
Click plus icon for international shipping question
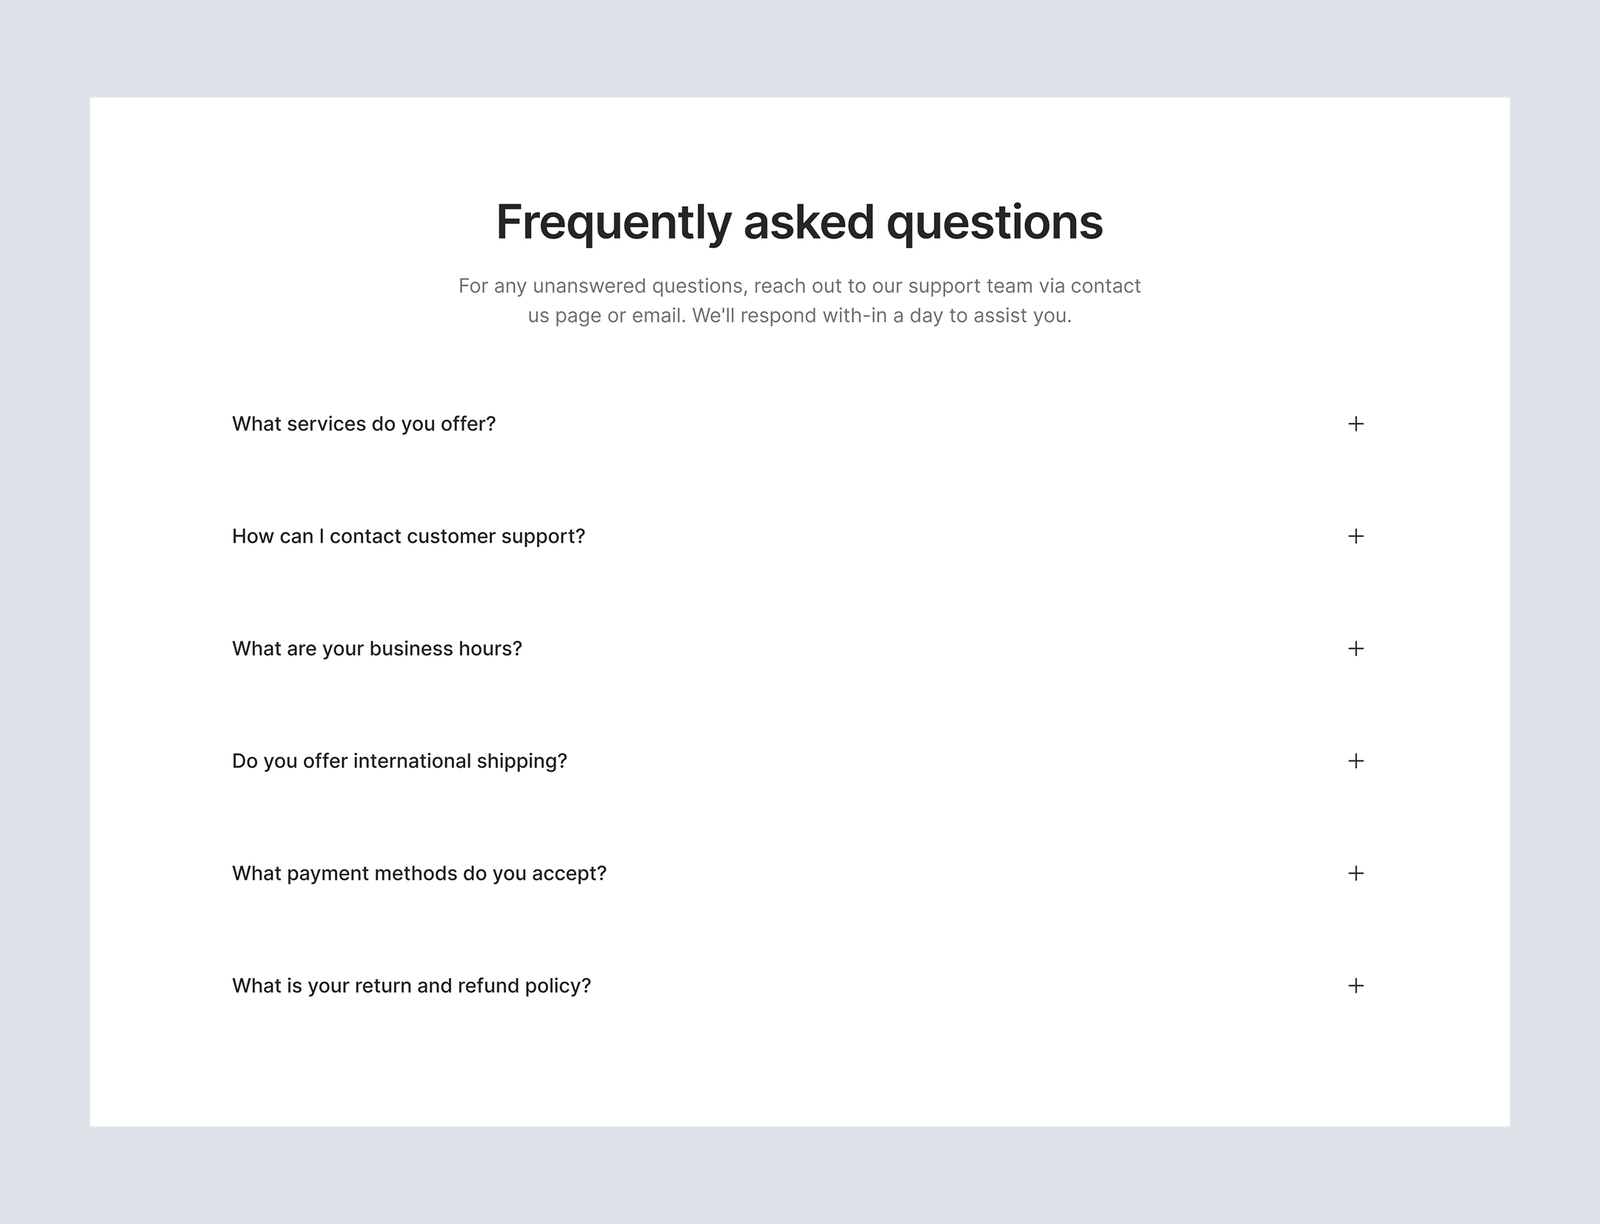click(1355, 761)
